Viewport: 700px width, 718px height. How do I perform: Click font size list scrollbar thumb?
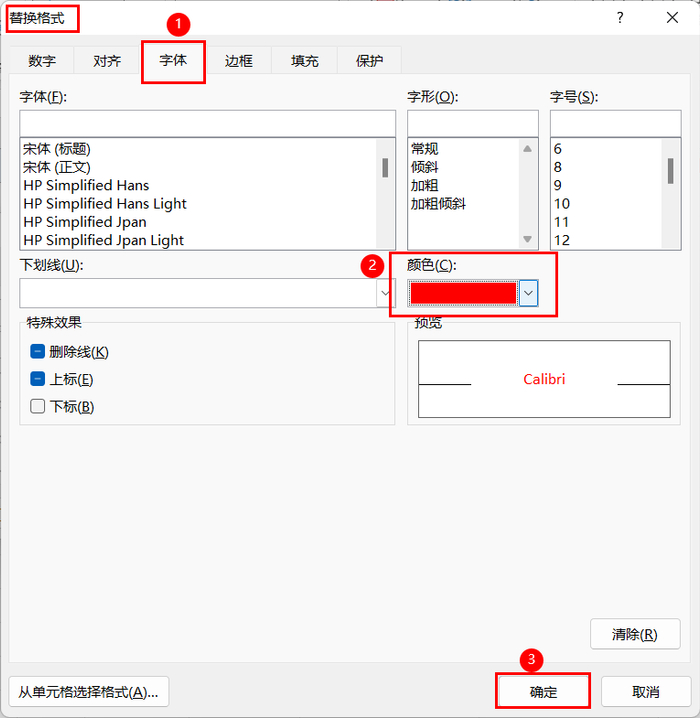coord(670,171)
